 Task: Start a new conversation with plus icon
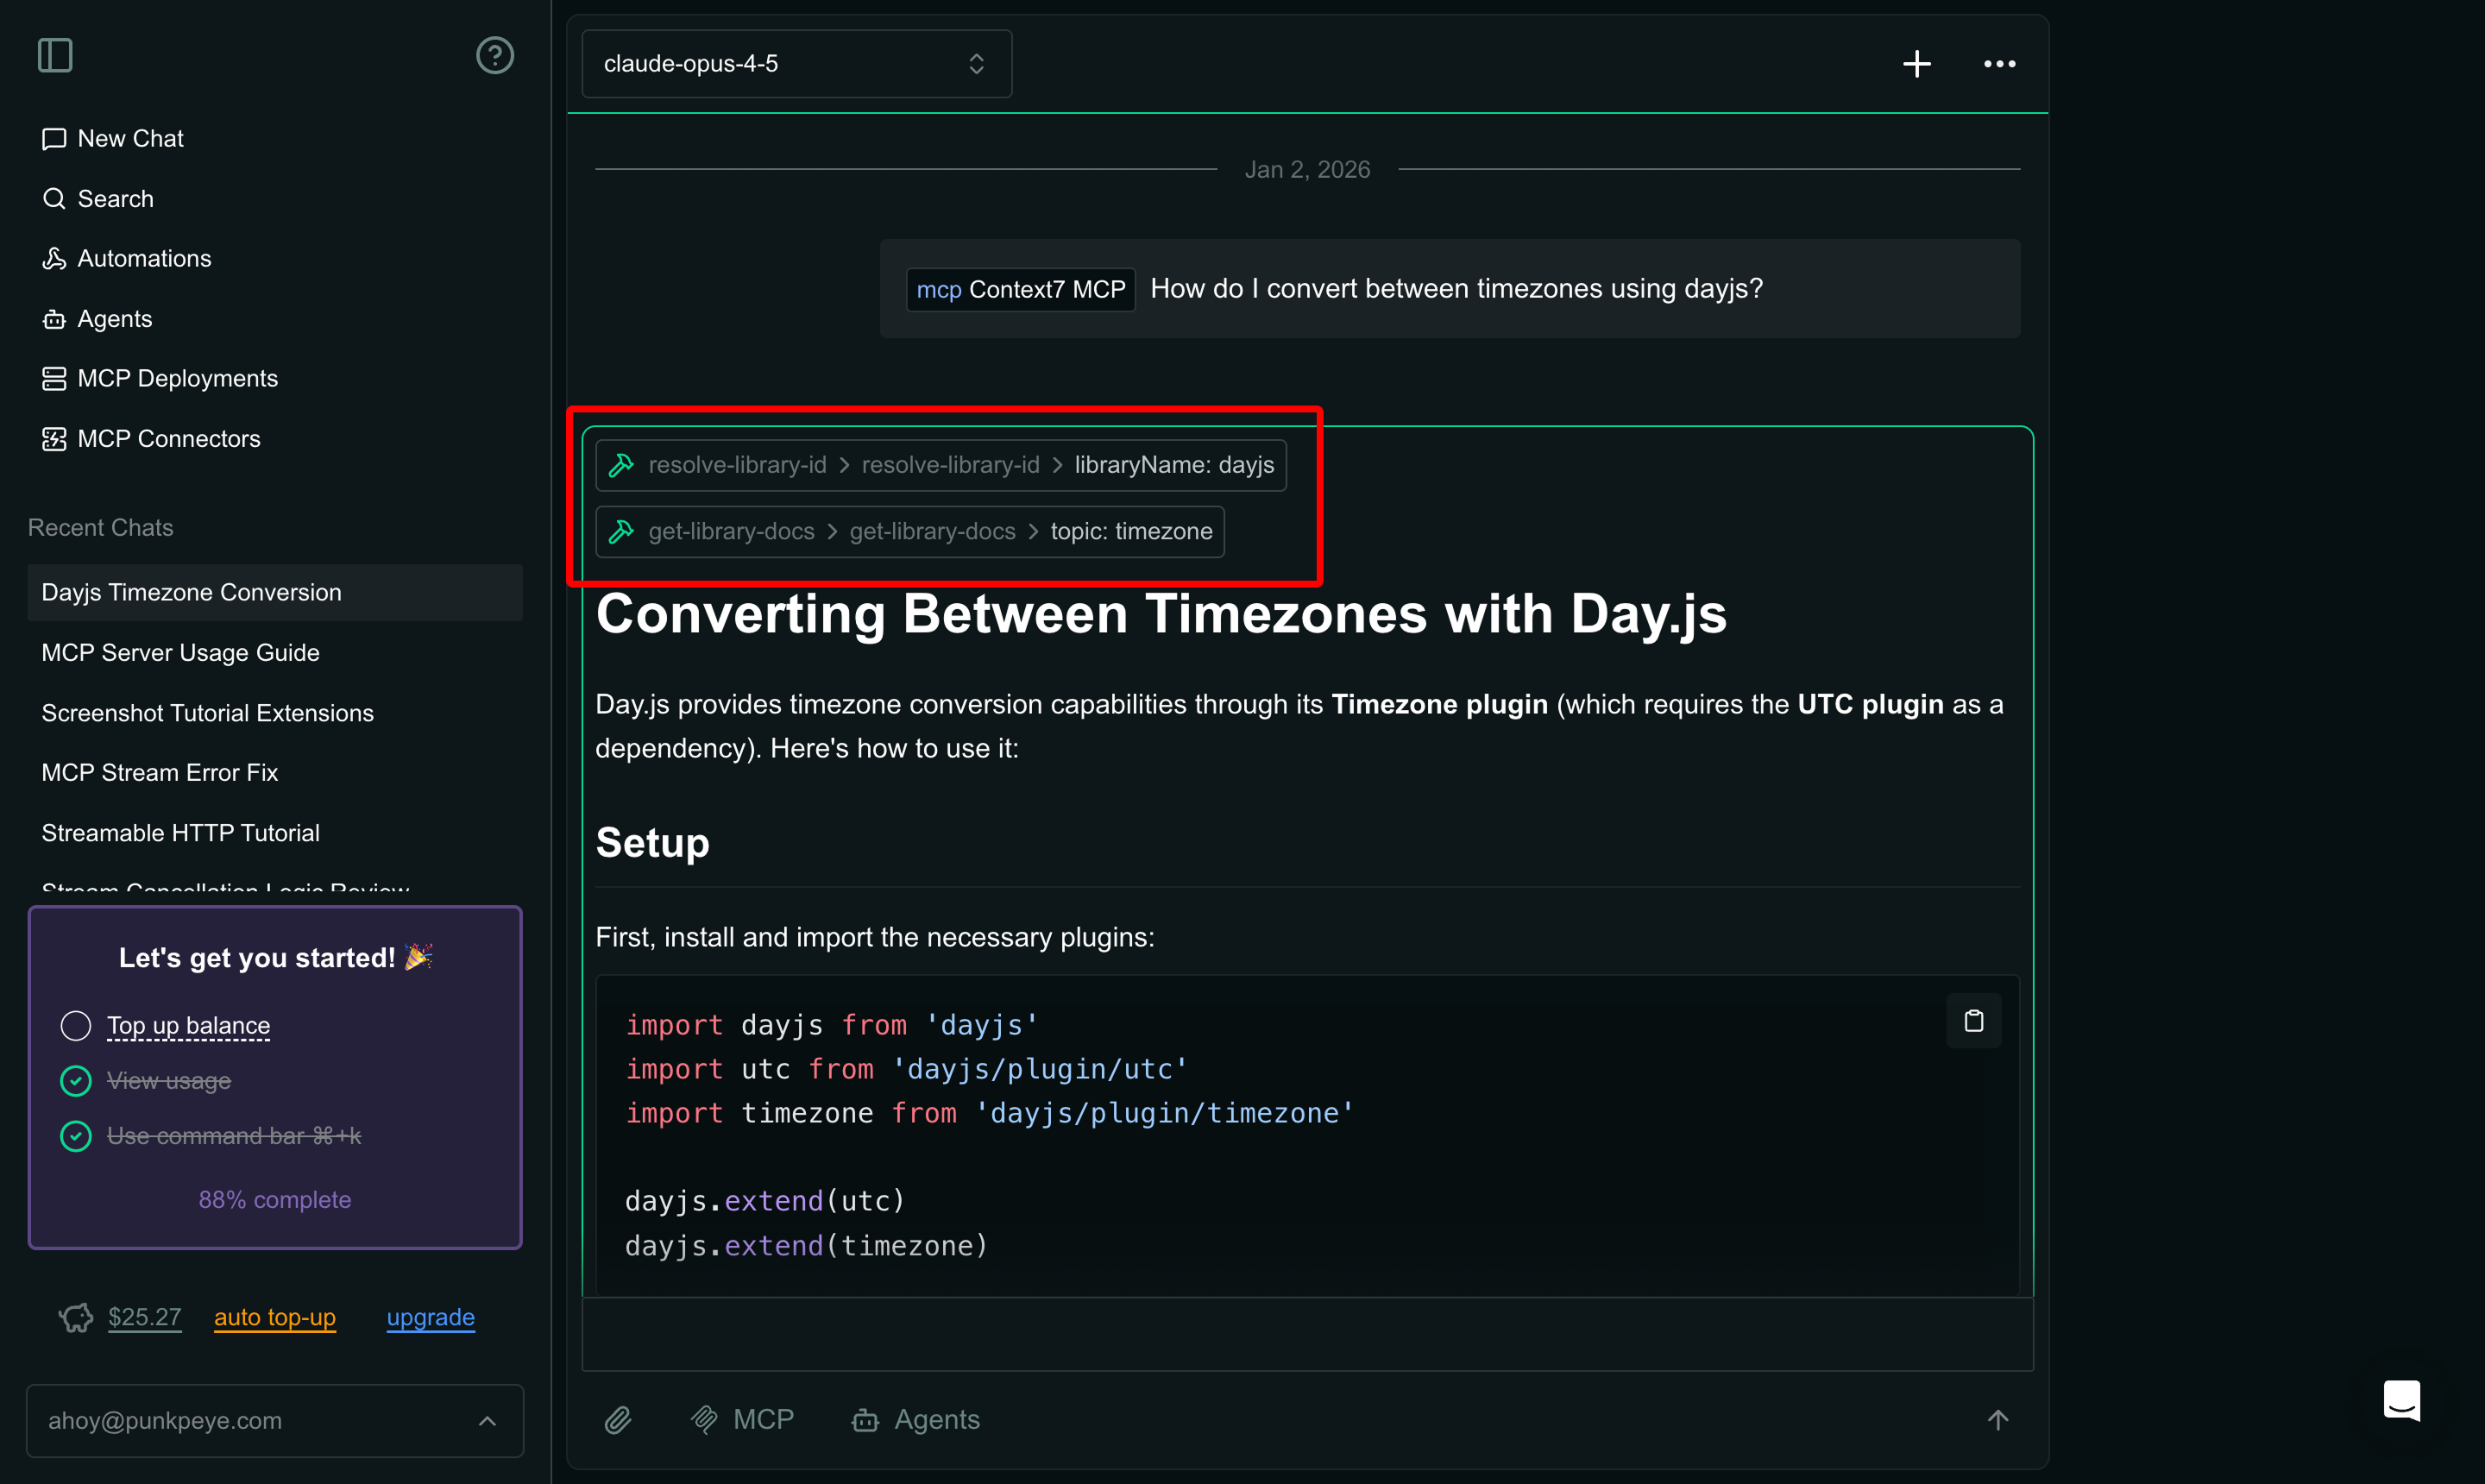(1916, 64)
